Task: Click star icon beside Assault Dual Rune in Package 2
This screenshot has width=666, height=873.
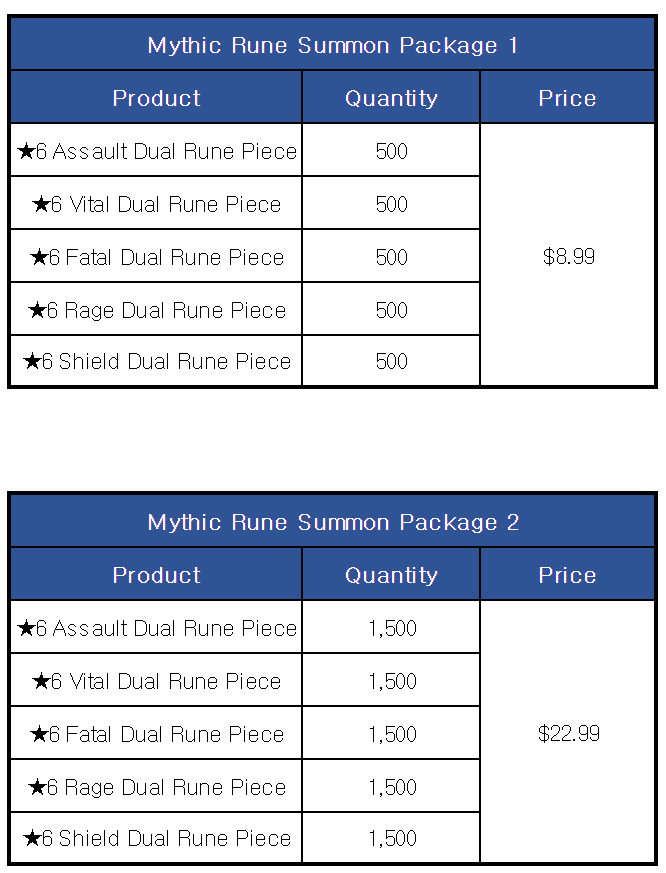Action: coord(26,628)
